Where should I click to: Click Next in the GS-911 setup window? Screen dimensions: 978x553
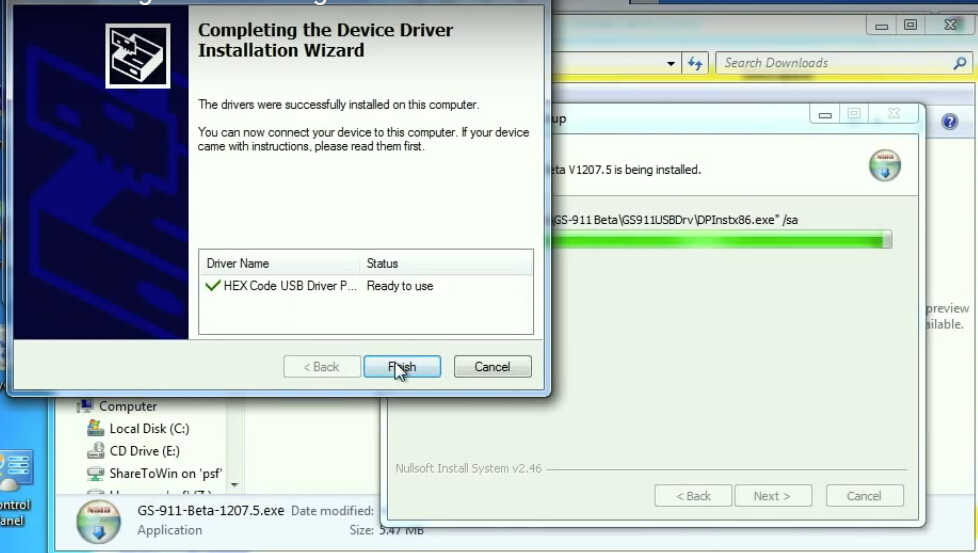tap(773, 496)
